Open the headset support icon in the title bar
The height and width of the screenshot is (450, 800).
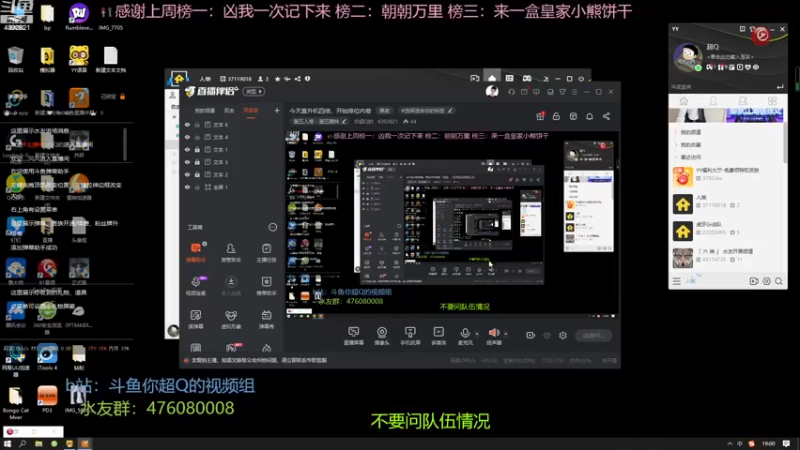pos(511,92)
